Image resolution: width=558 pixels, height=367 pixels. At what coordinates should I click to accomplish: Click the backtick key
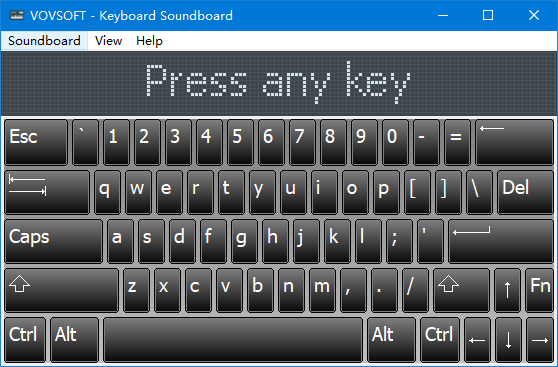click(85, 142)
